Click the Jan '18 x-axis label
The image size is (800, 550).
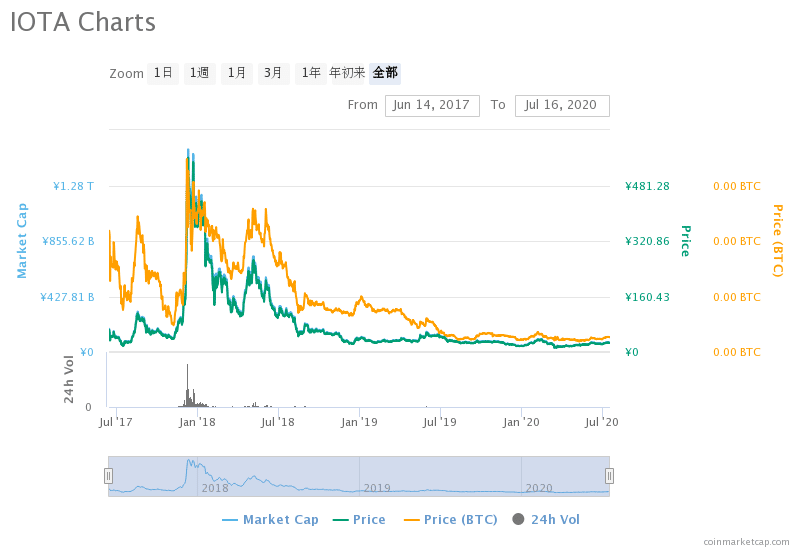(x=197, y=422)
